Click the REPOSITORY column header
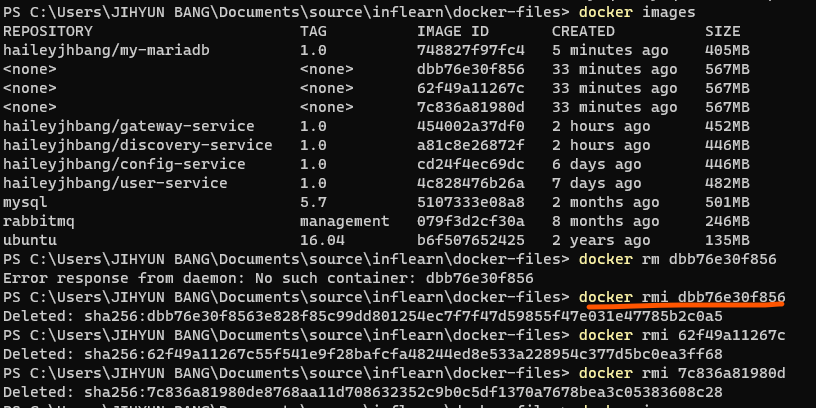The height and width of the screenshot is (408, 816). click(x=47, y=31)
